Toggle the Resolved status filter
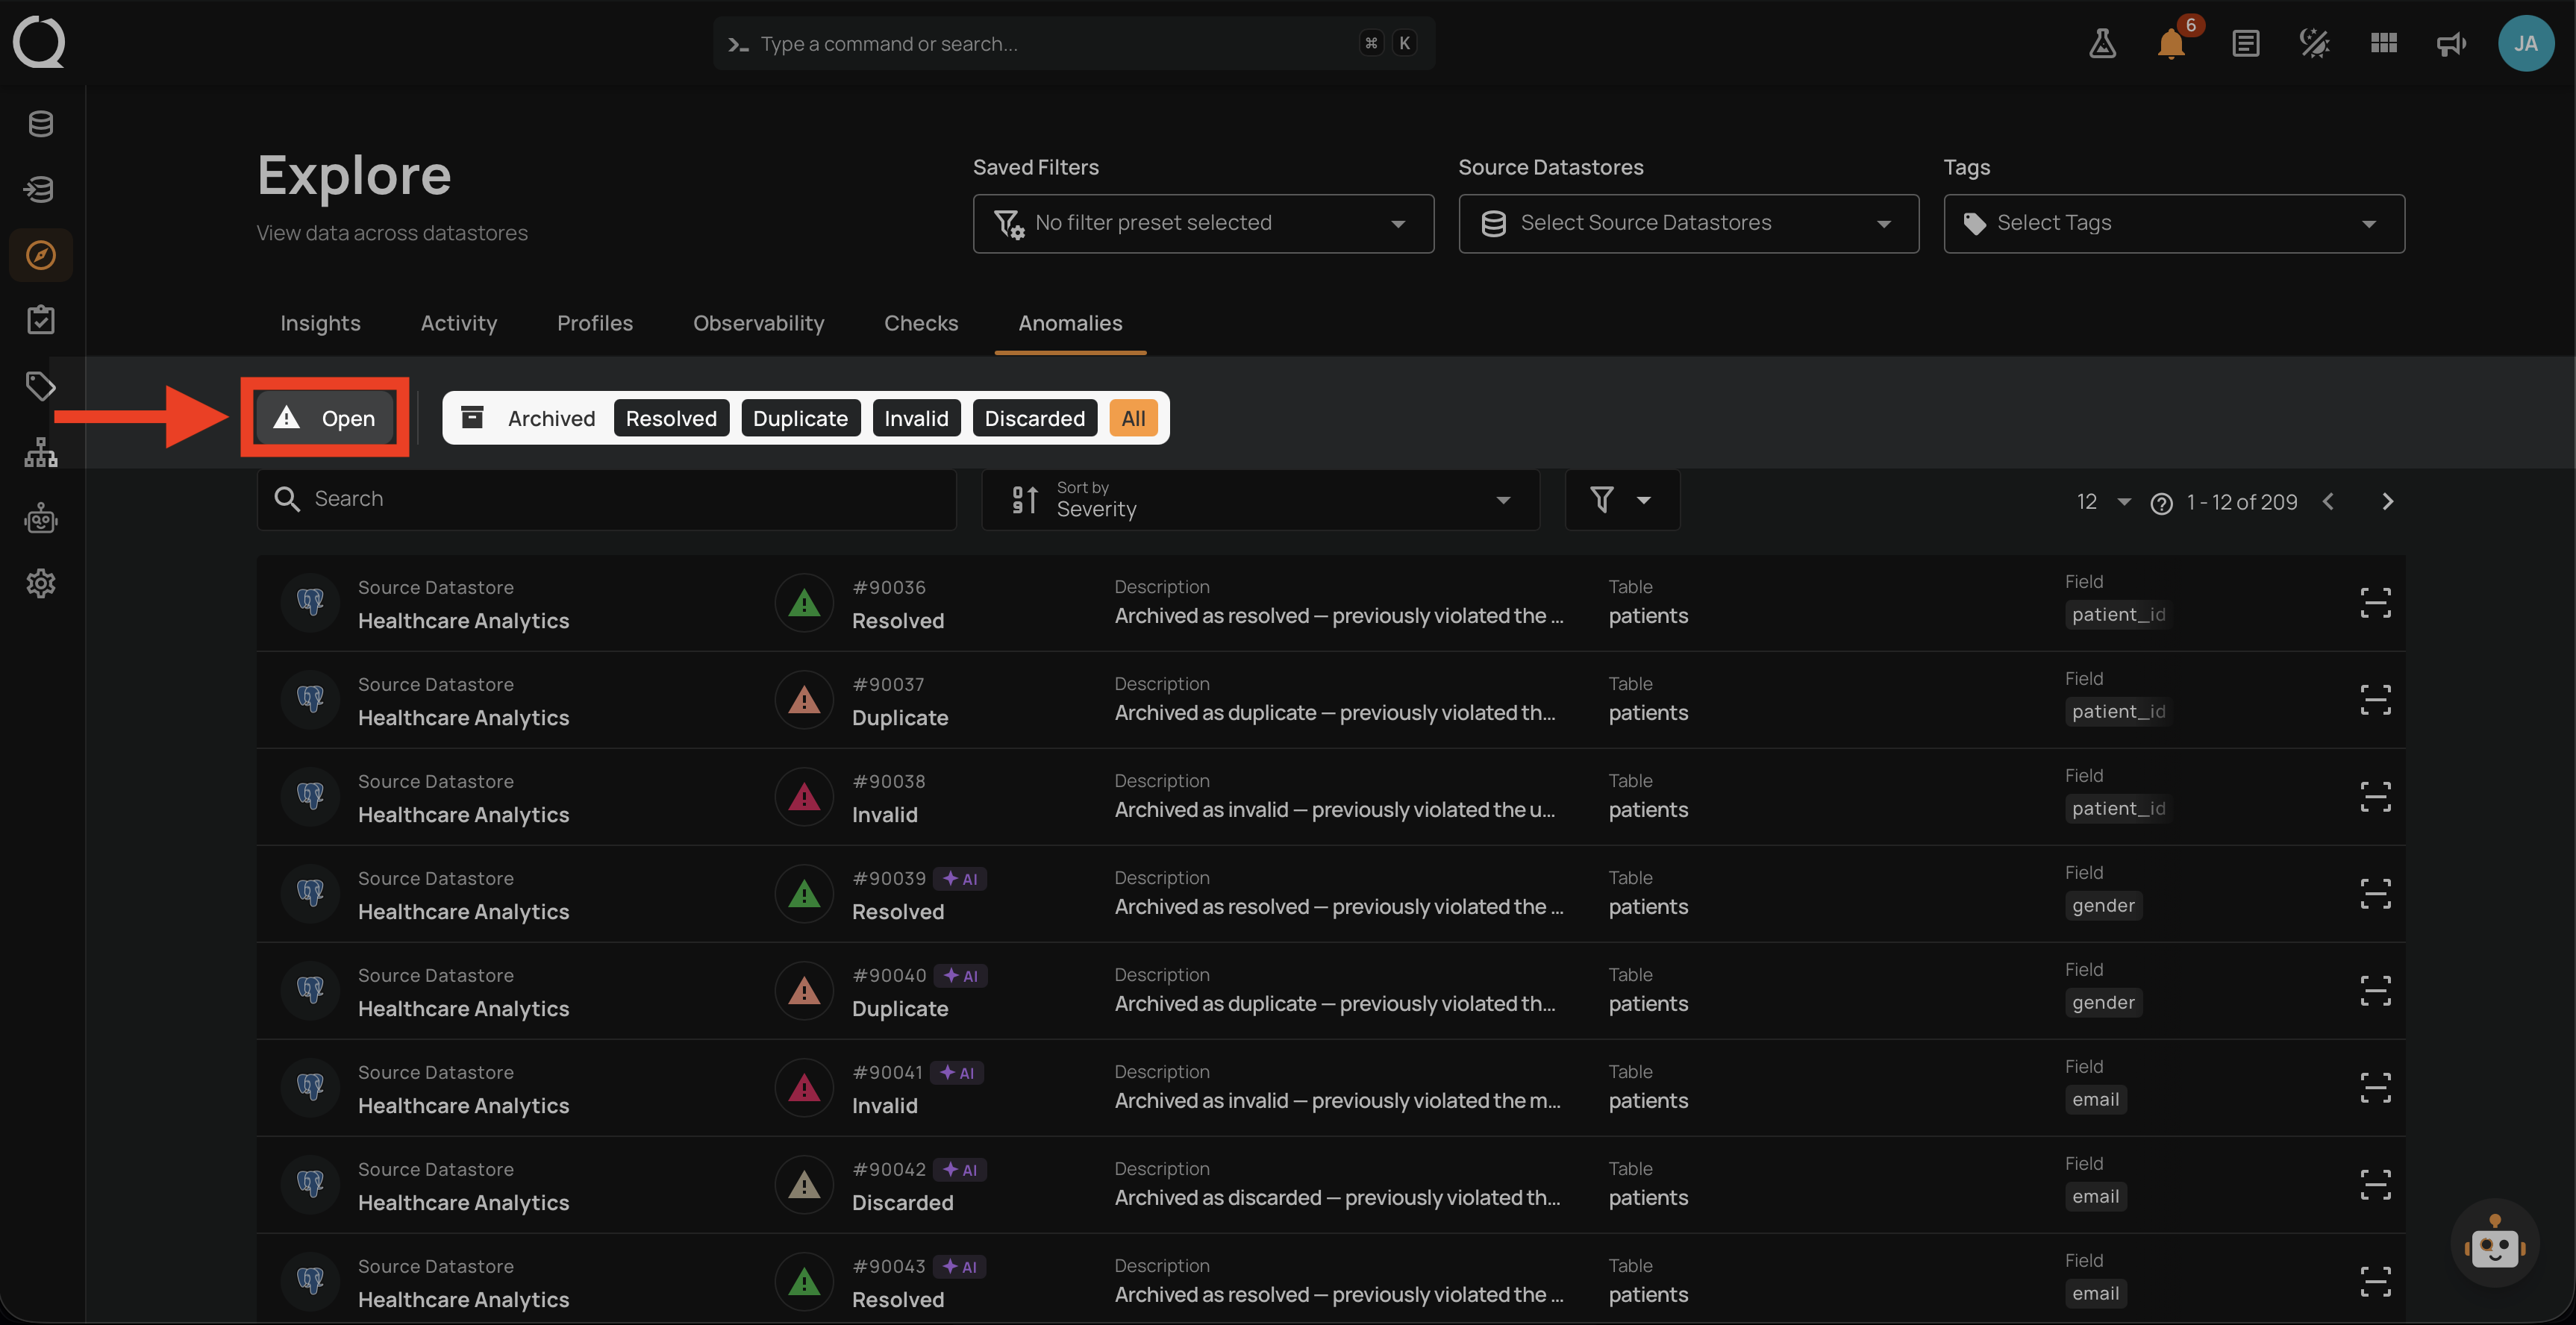This screenshot has height=1325, width=2576. pos(671,418)
